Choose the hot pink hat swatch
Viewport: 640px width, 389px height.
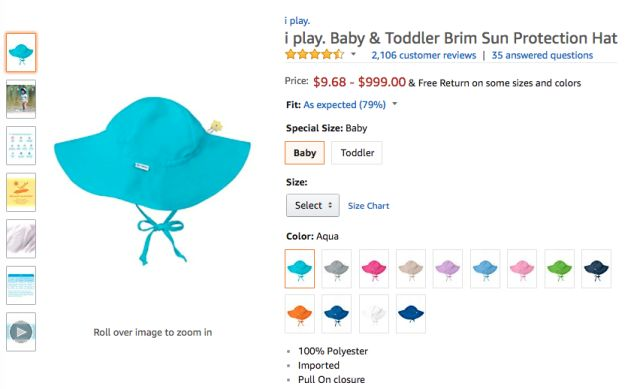pyautogui.click(x=374, y=269)
